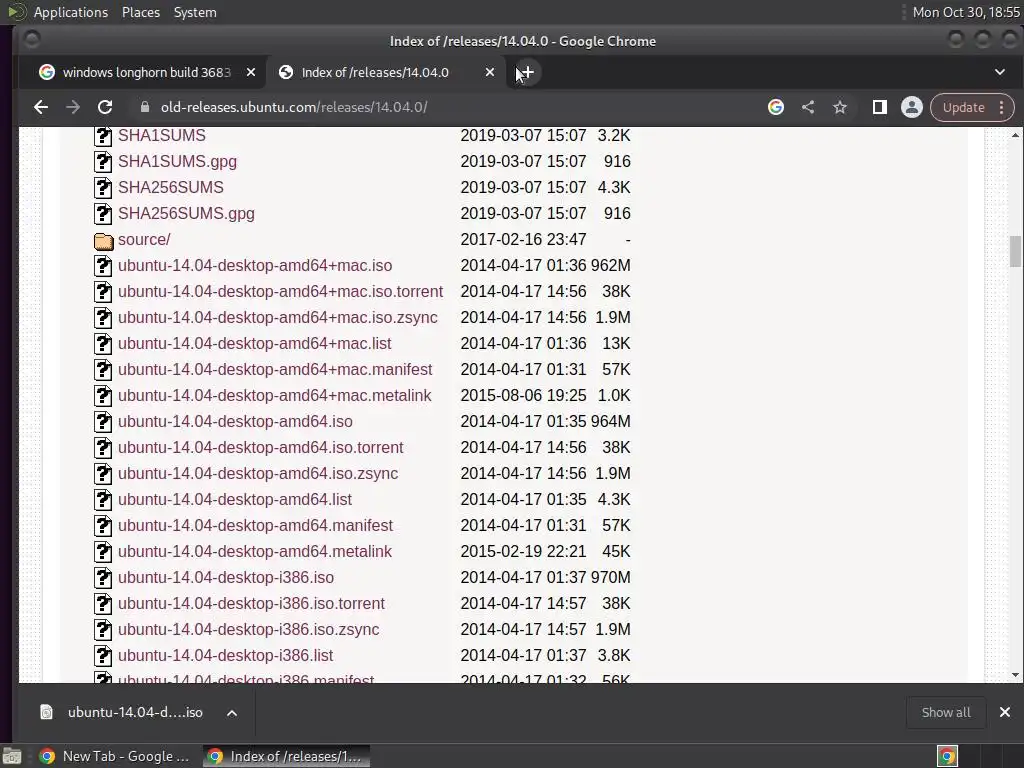This screenshot has height=768, width=1024.
Task: Toggle the browser side panel icon
Action: coord(880,107)
